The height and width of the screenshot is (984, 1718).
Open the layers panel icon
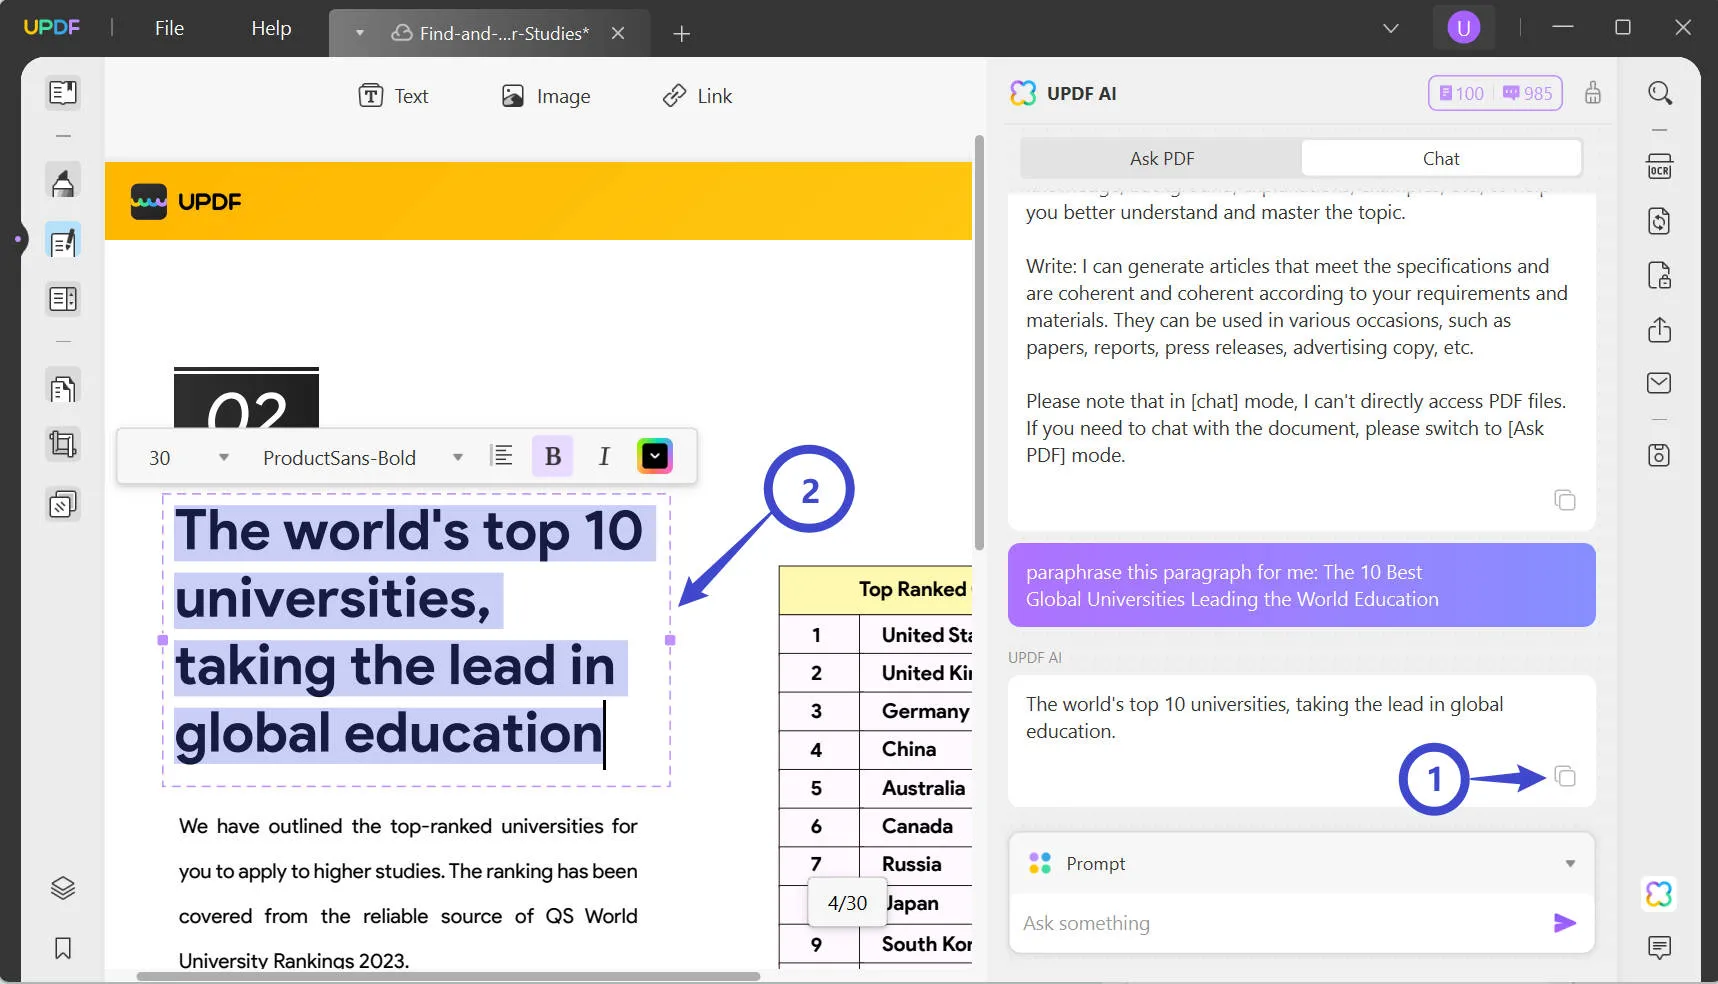pyautogui.click(x=63, y=888)
